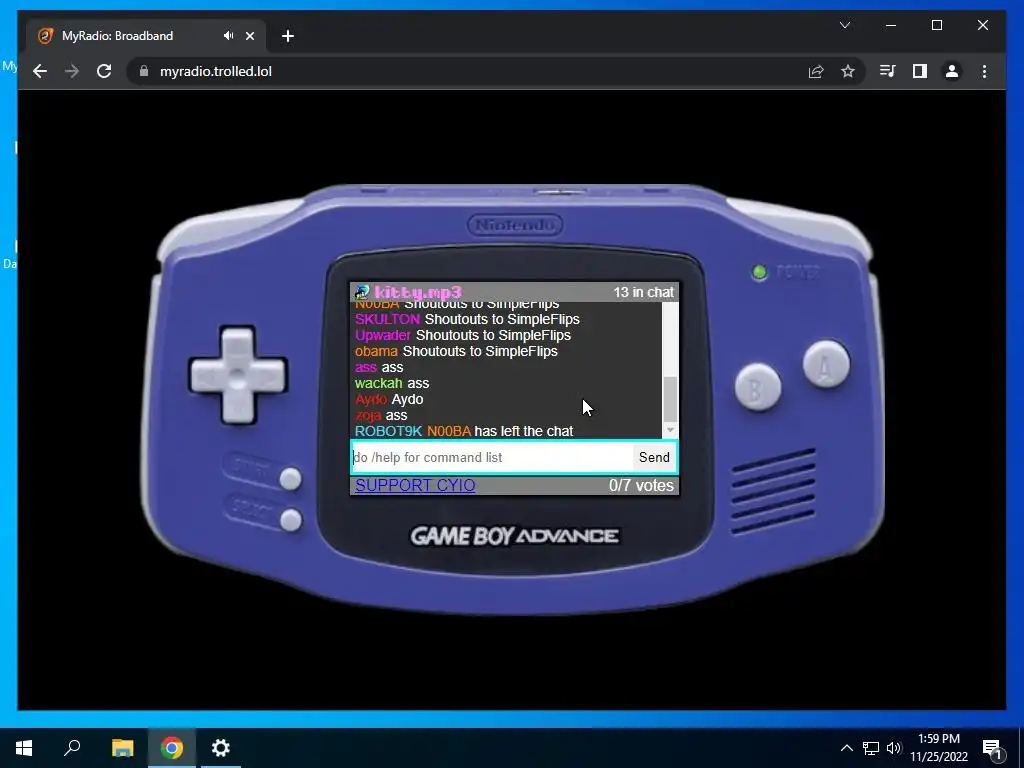Click the Game Boy Select button

291,520
